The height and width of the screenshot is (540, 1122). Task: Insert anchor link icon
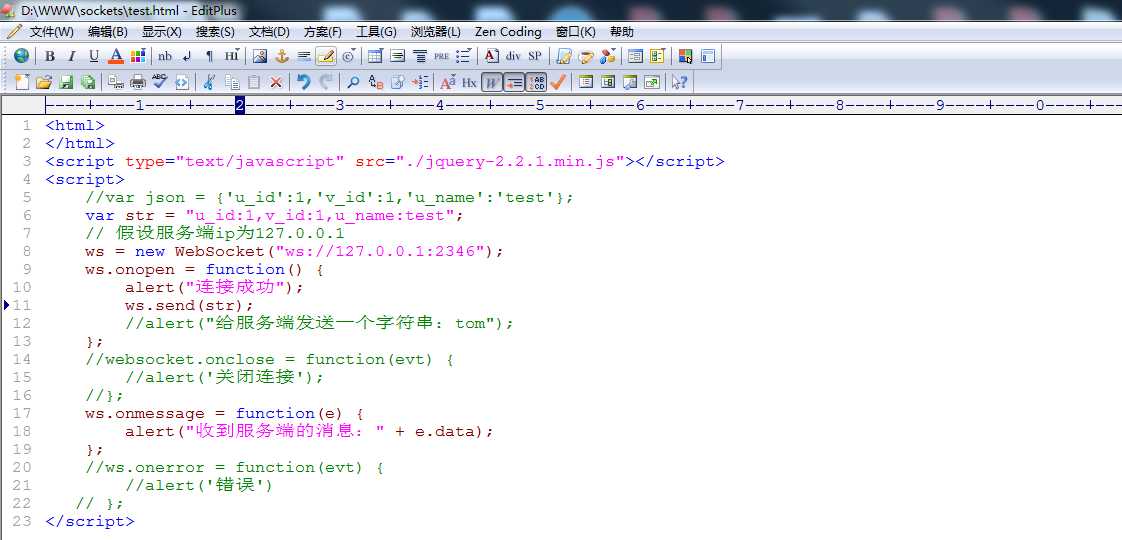282,57
